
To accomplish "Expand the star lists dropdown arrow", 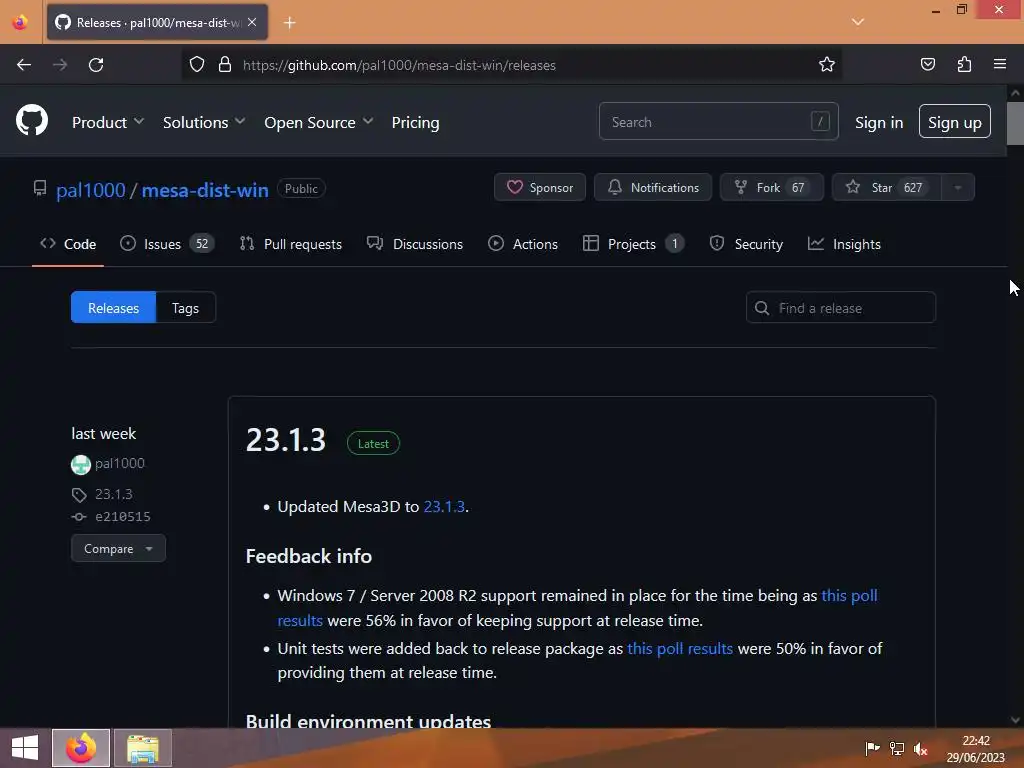I will pos(958,187).
